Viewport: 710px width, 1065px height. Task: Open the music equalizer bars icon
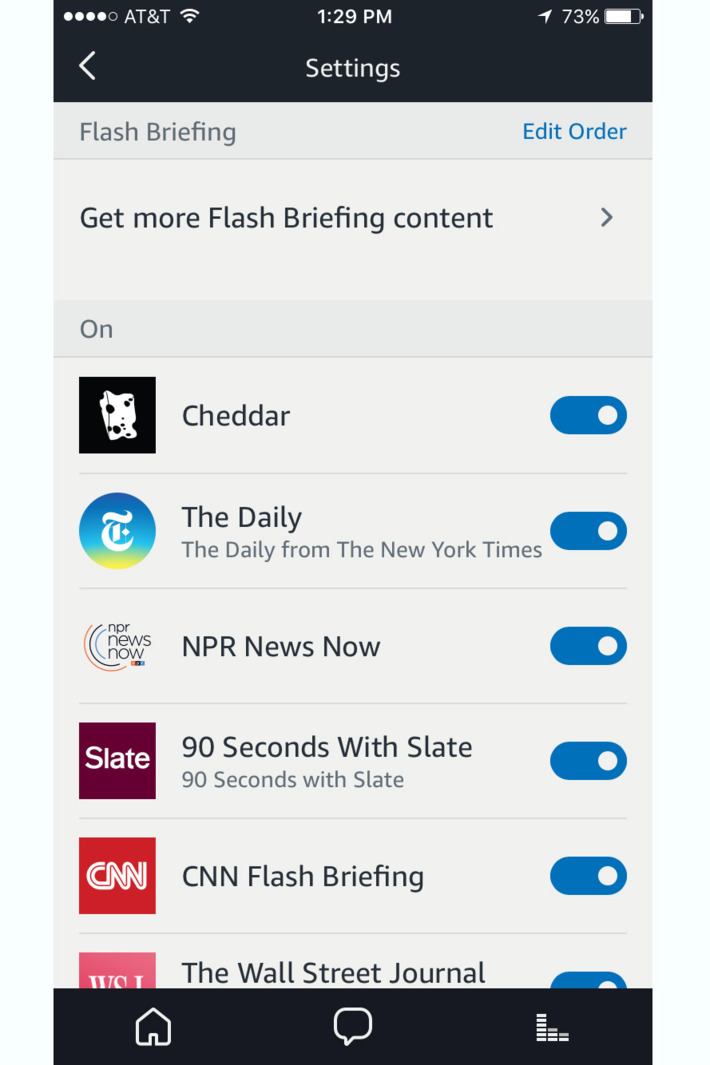[552, 1027]
